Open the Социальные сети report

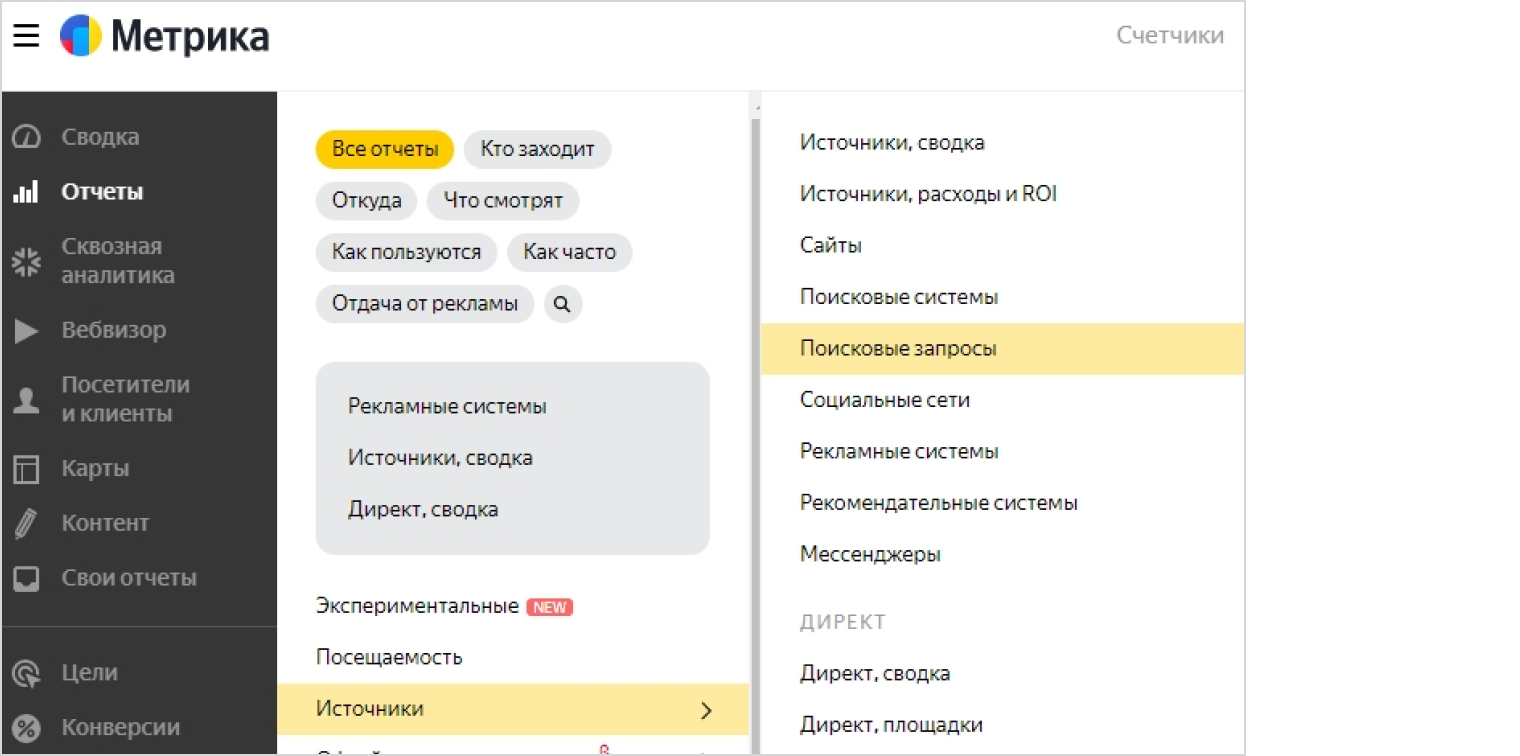885,400
